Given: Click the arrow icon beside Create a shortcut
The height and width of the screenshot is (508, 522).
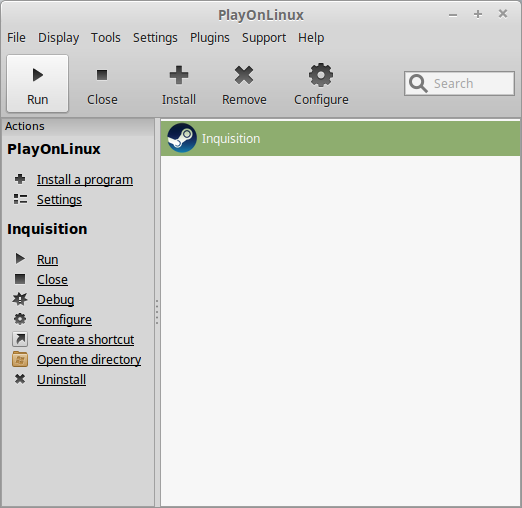Looking at the screenshot, I should pos(20,339).
